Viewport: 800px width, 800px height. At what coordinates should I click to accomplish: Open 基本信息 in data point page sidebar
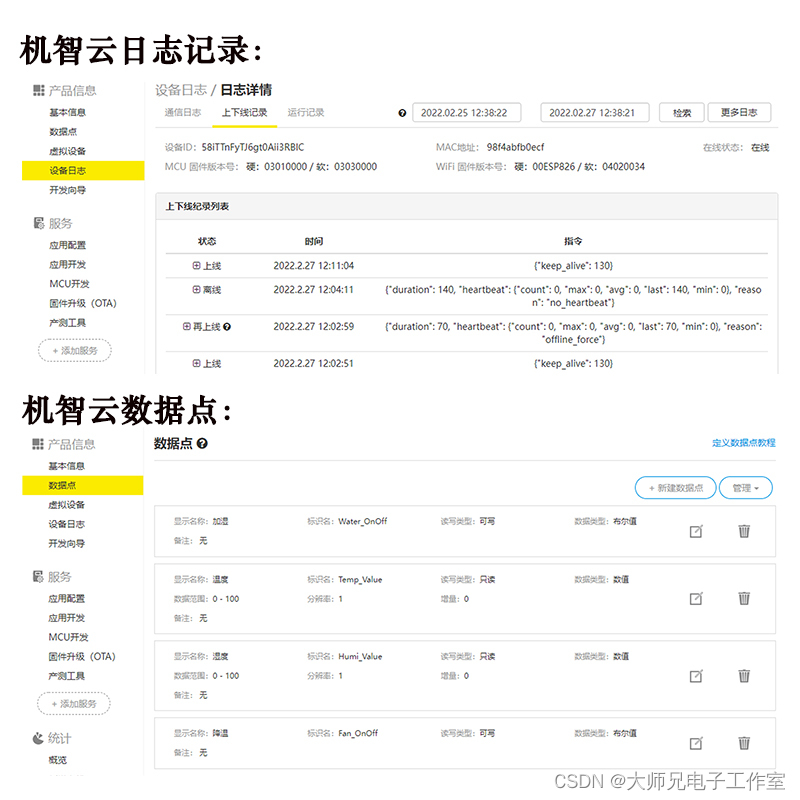[x=66, y=466]
